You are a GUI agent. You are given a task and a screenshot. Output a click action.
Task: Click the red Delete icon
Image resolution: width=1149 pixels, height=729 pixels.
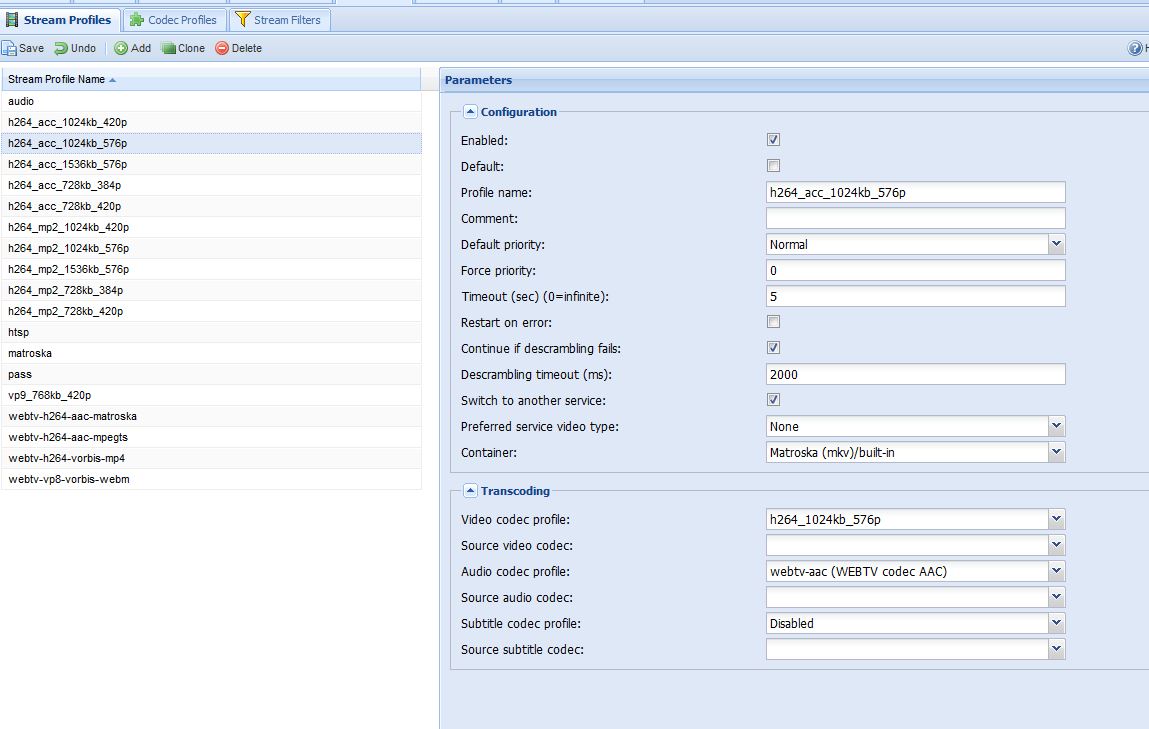[x=222, y=48]
